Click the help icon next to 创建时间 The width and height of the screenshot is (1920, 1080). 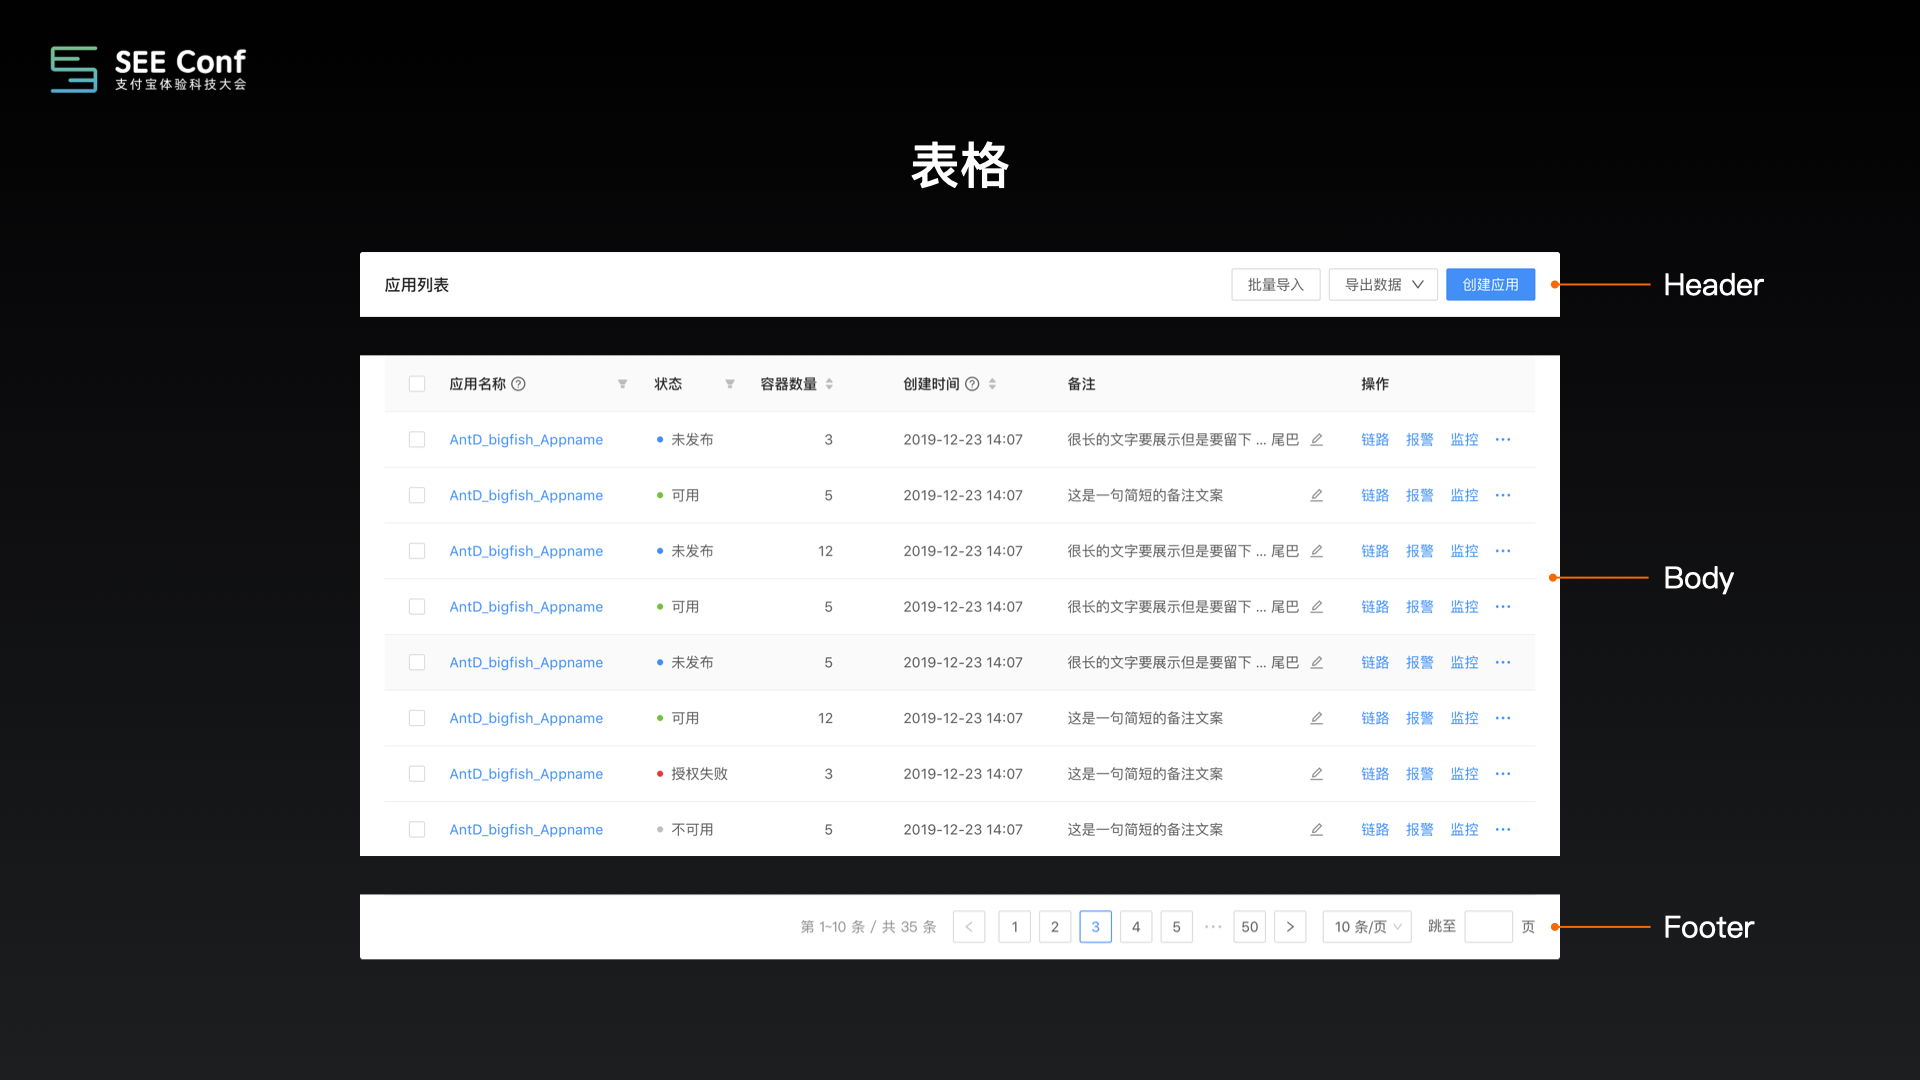coord(972,384)
